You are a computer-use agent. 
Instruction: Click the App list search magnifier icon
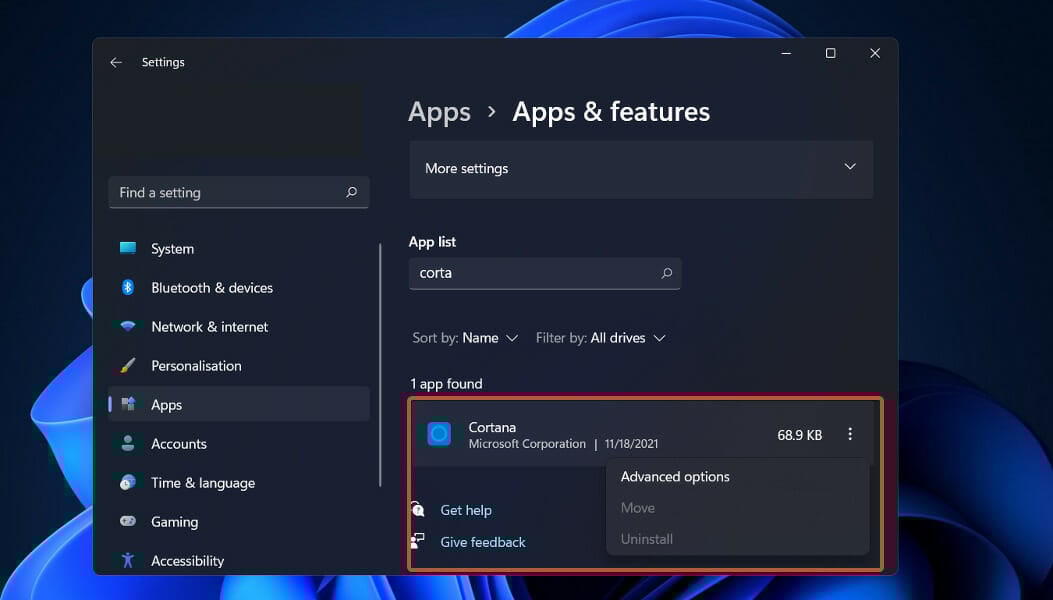pyautogui.click(x=666, y=273)
